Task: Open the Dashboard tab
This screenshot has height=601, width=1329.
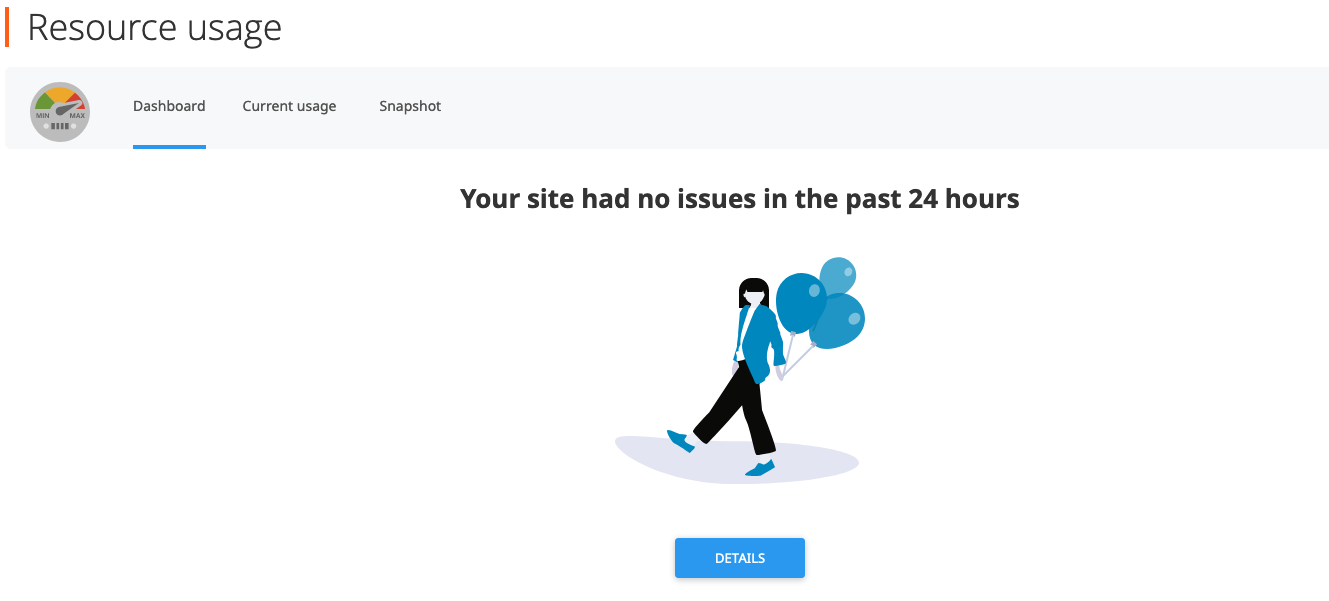Action: pyautogui.click(x=169, y=106)
